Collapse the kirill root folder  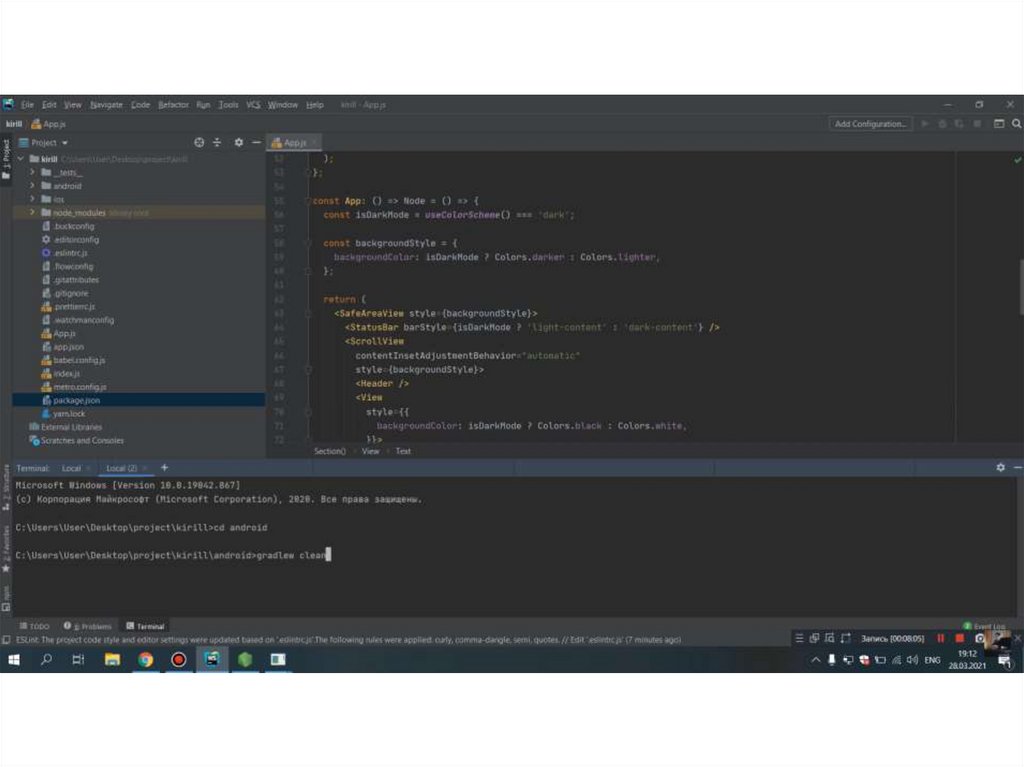pos(21,159)
